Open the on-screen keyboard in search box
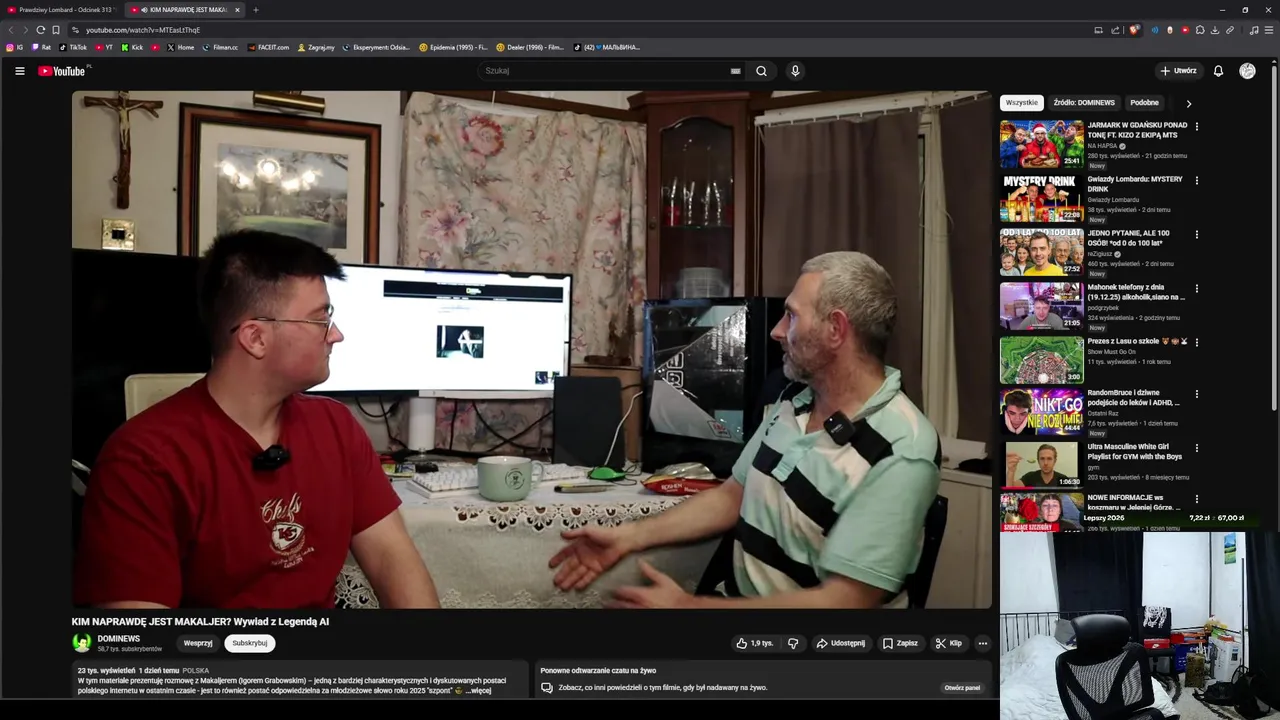Image resolution: width=1280 pixels, height=720 pixels. point(735,71)
